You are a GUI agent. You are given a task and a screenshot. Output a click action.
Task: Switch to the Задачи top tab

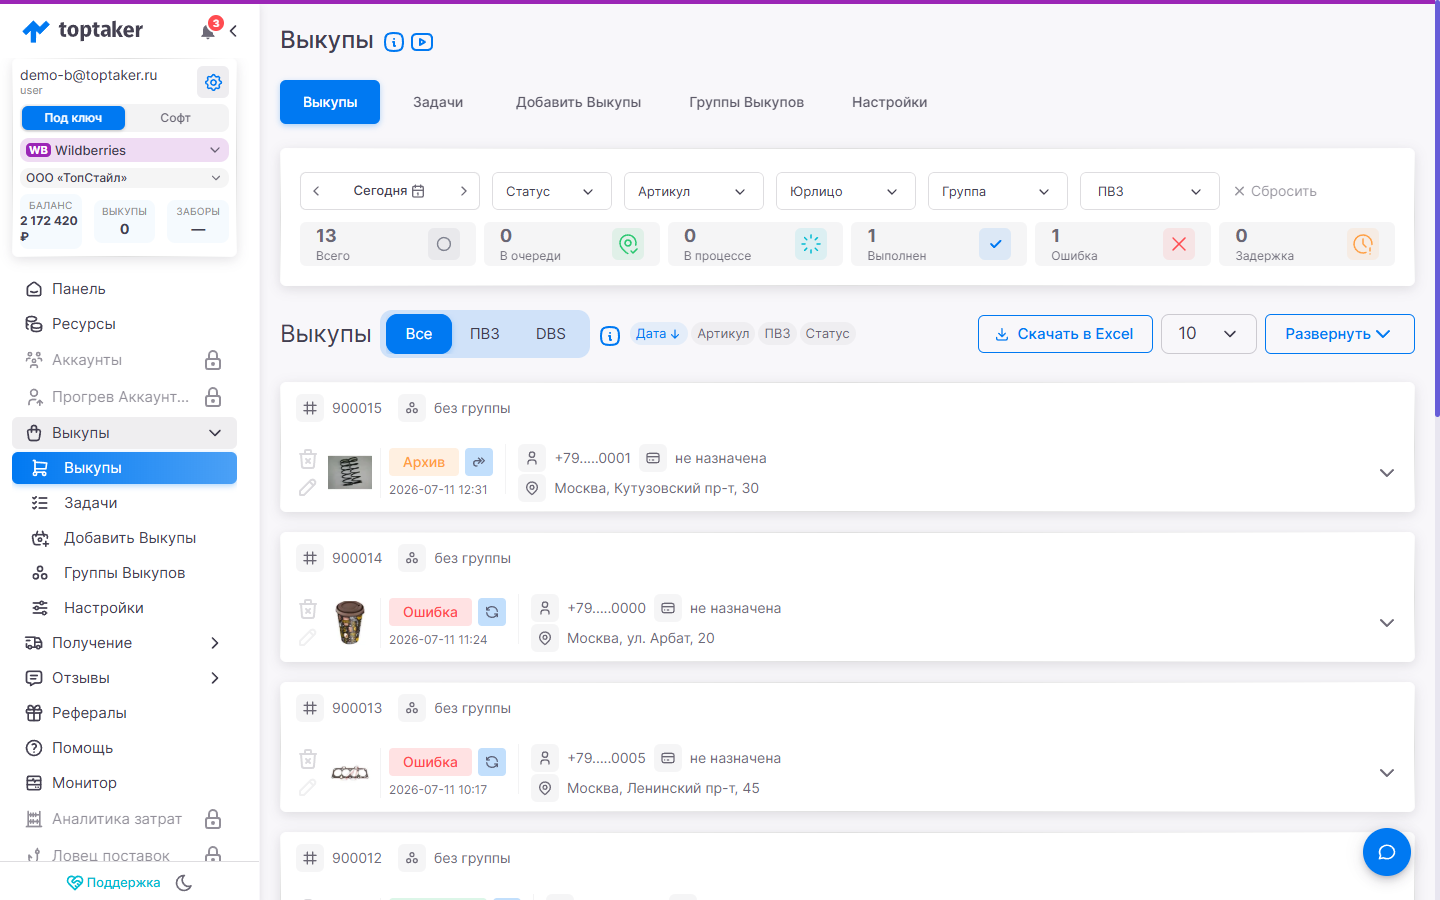click(438, 102)
